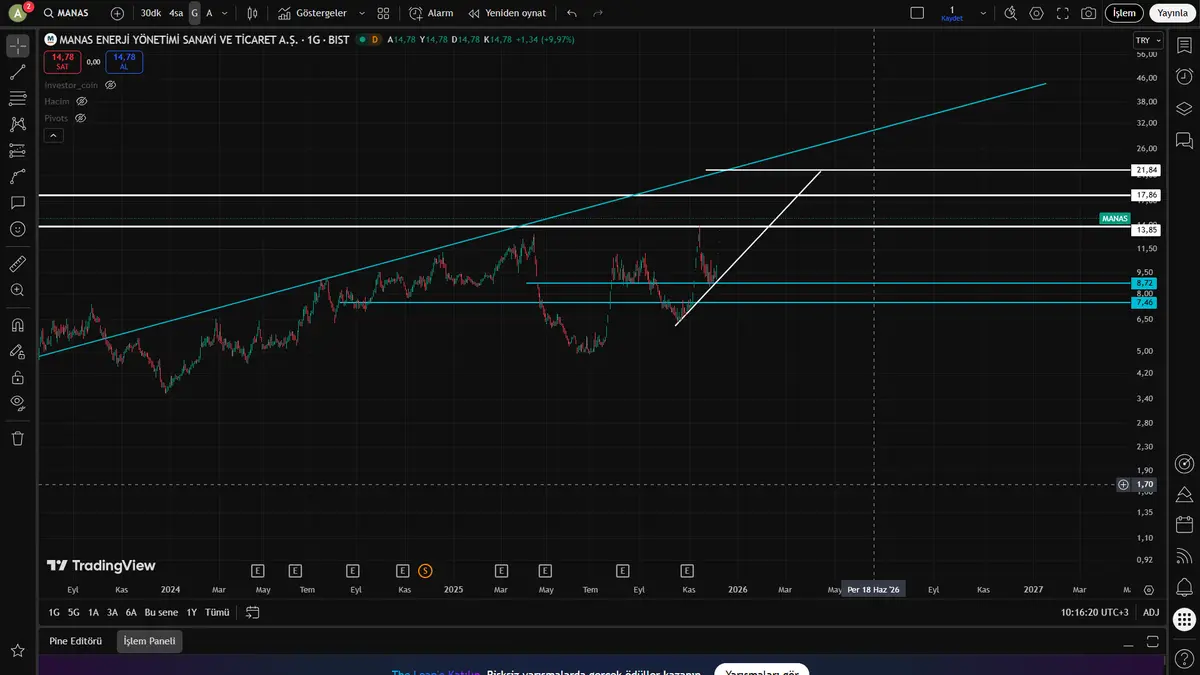Toggle lock all drawings
Image resolution: width=1200 pixels, height=675 pixels.
coord(17,377)
